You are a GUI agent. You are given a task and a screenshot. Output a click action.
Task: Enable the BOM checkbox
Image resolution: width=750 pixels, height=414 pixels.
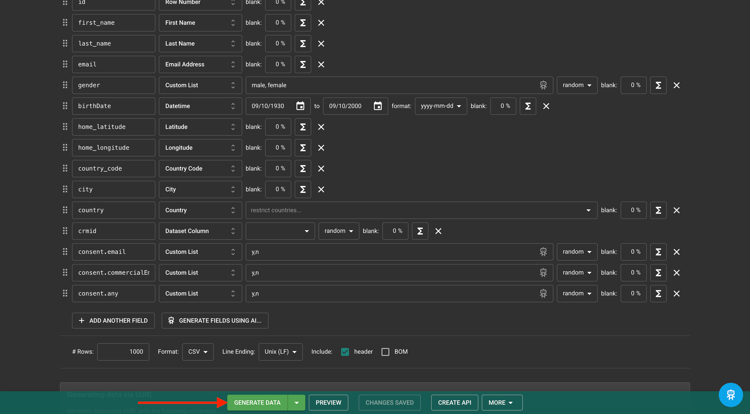(385, 352)
